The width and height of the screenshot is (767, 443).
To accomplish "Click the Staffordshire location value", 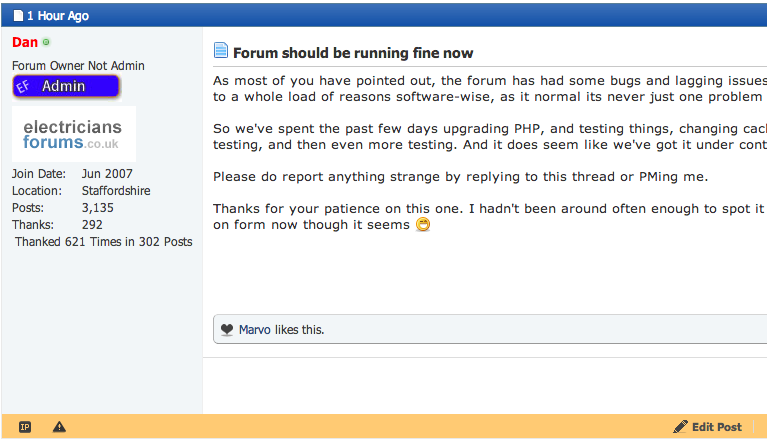I will (116, 191).
